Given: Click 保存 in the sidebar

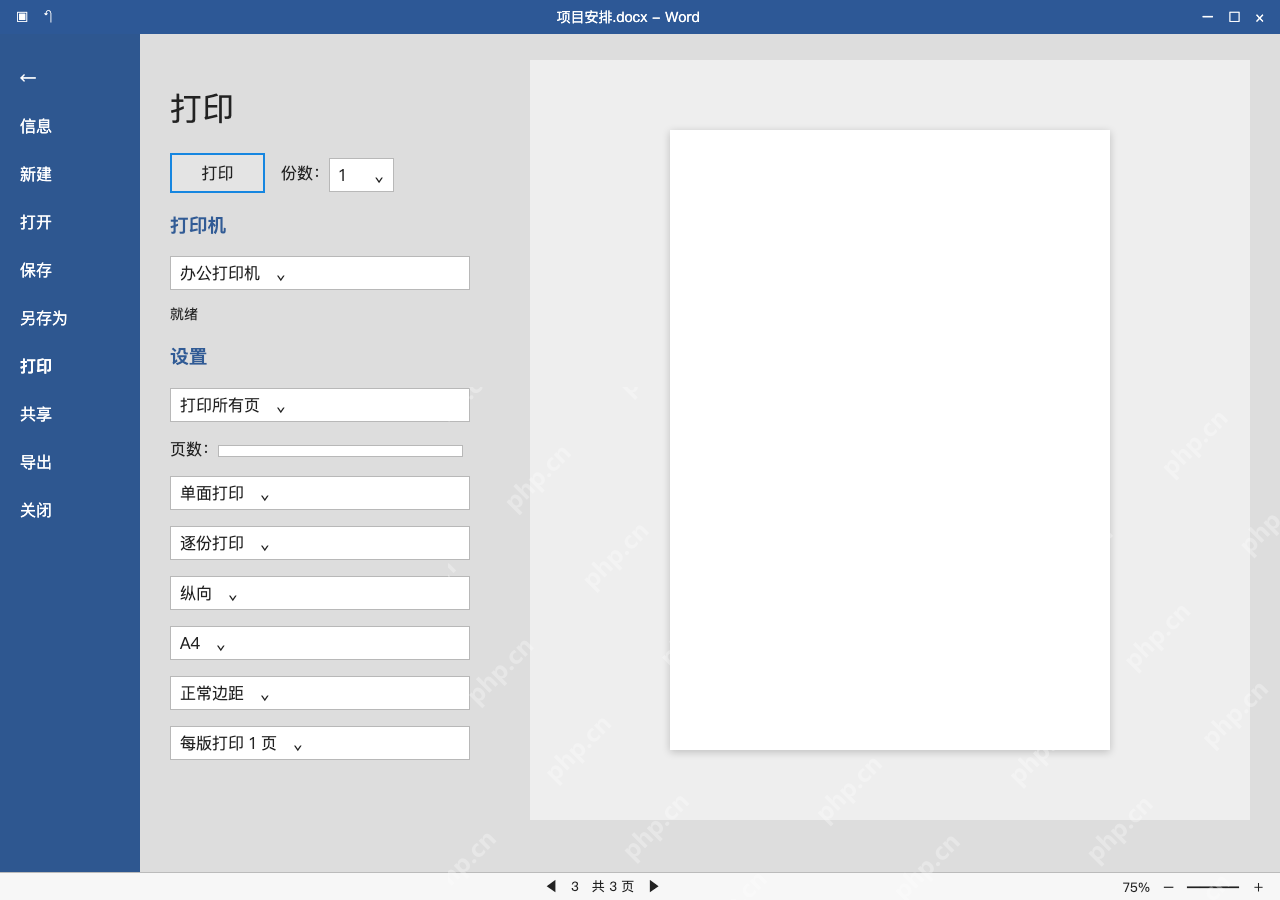Looking at the screenshot, I should (x=36, y=270).
